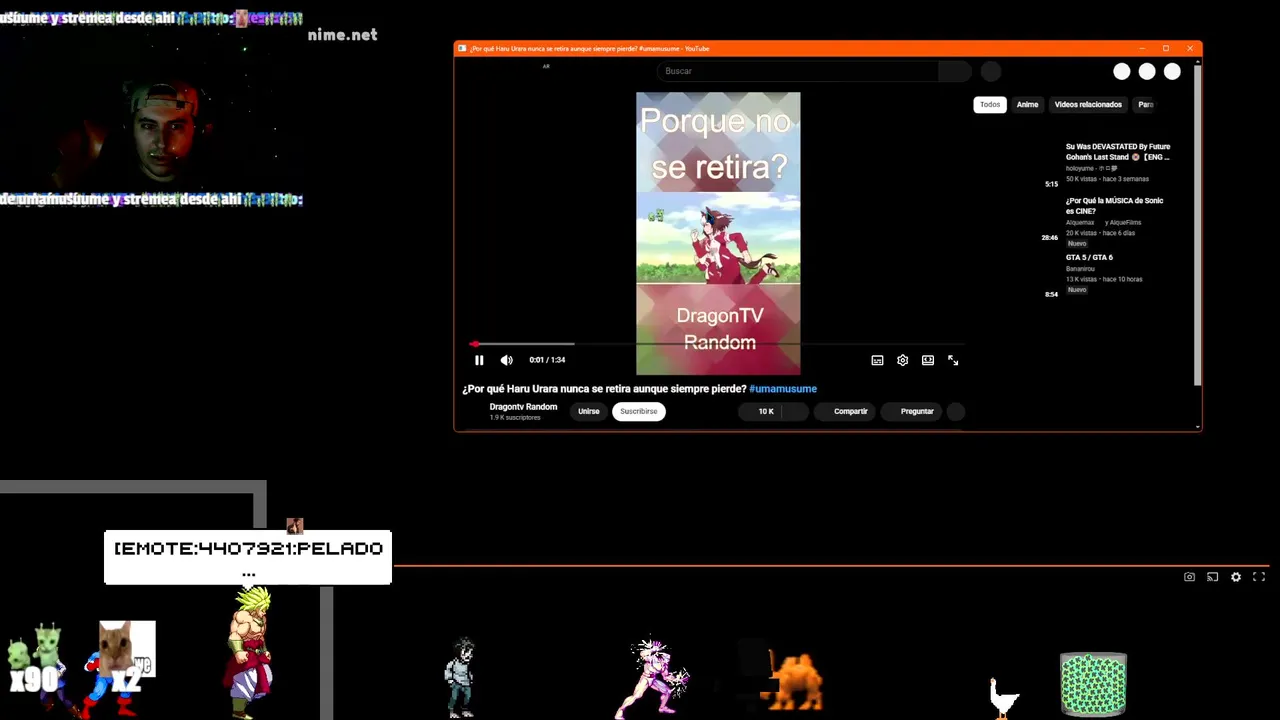Viewport: 1280px width, 720px height.
Task: Open ¿Por Qué la MÚSICA de Sonic es CINE?
Action: click(1114, 206)
